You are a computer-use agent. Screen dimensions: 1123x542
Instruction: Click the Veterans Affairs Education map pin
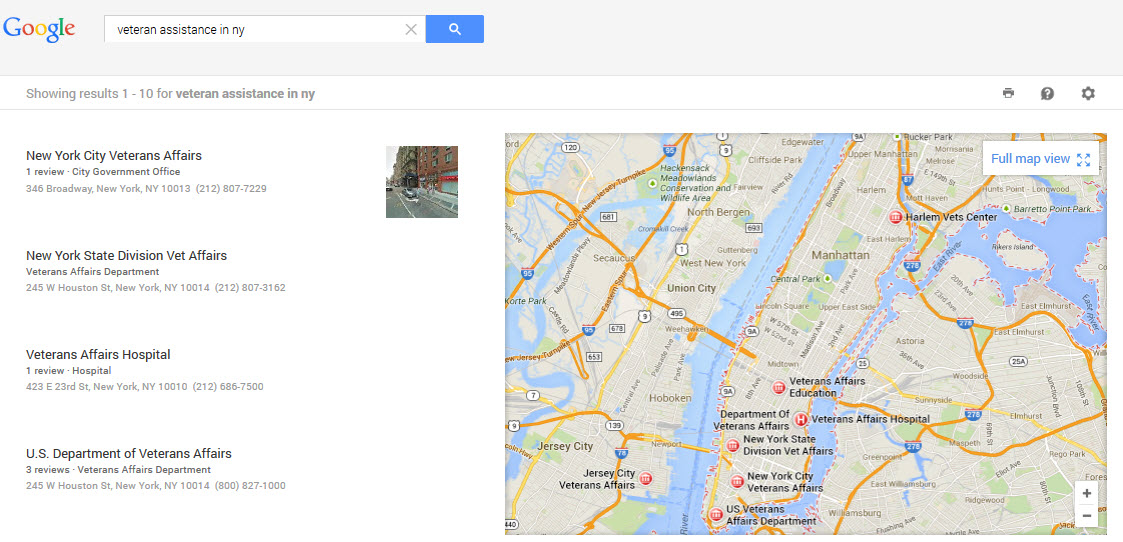click(779, 387)
